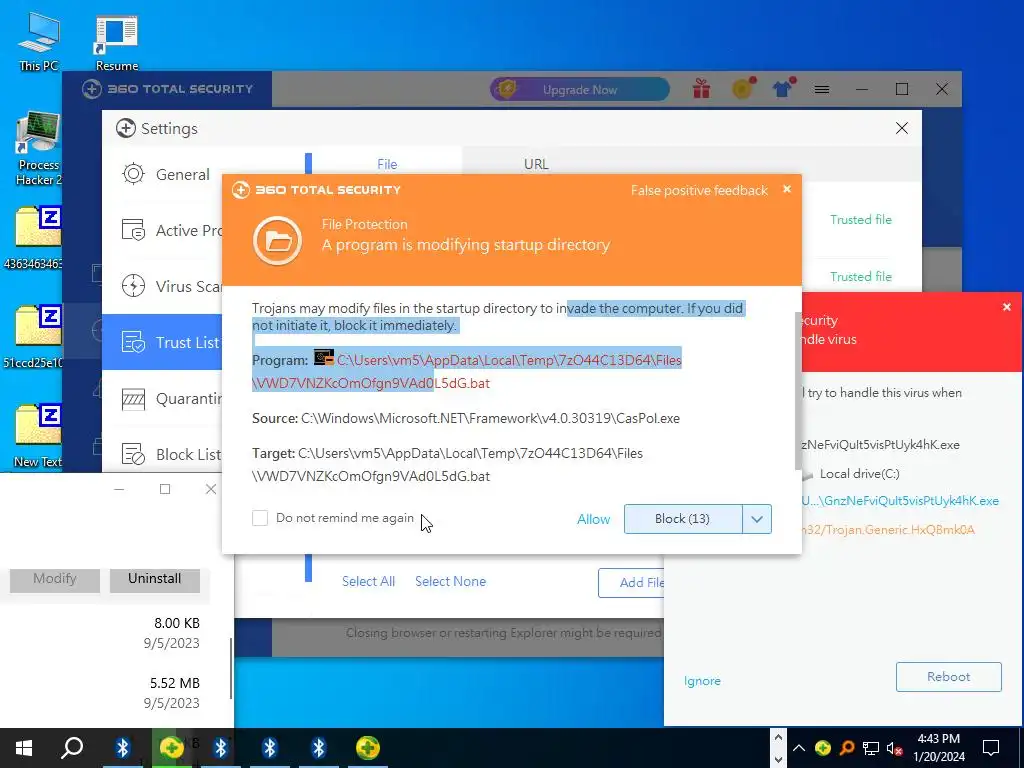
Task: Open Active Protection settings section
Action: [172, 231]
